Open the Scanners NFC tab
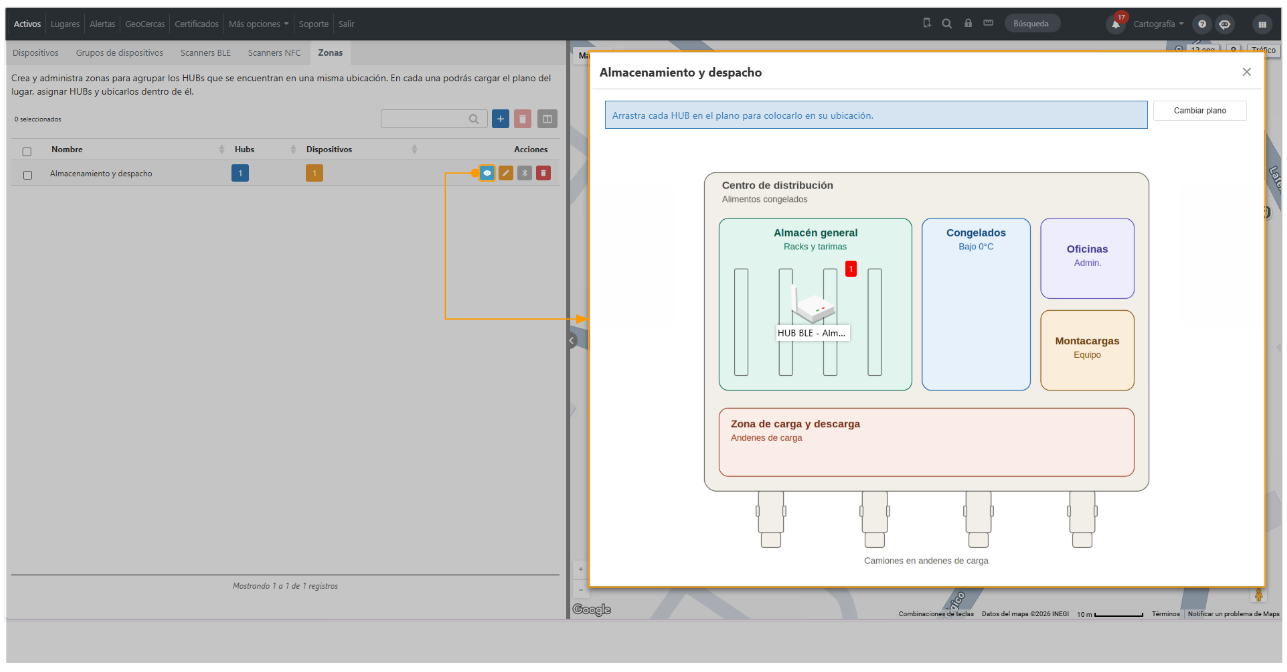Image resolution: width=1287 pixels, height=672 pixels. (x=274, y=53)
